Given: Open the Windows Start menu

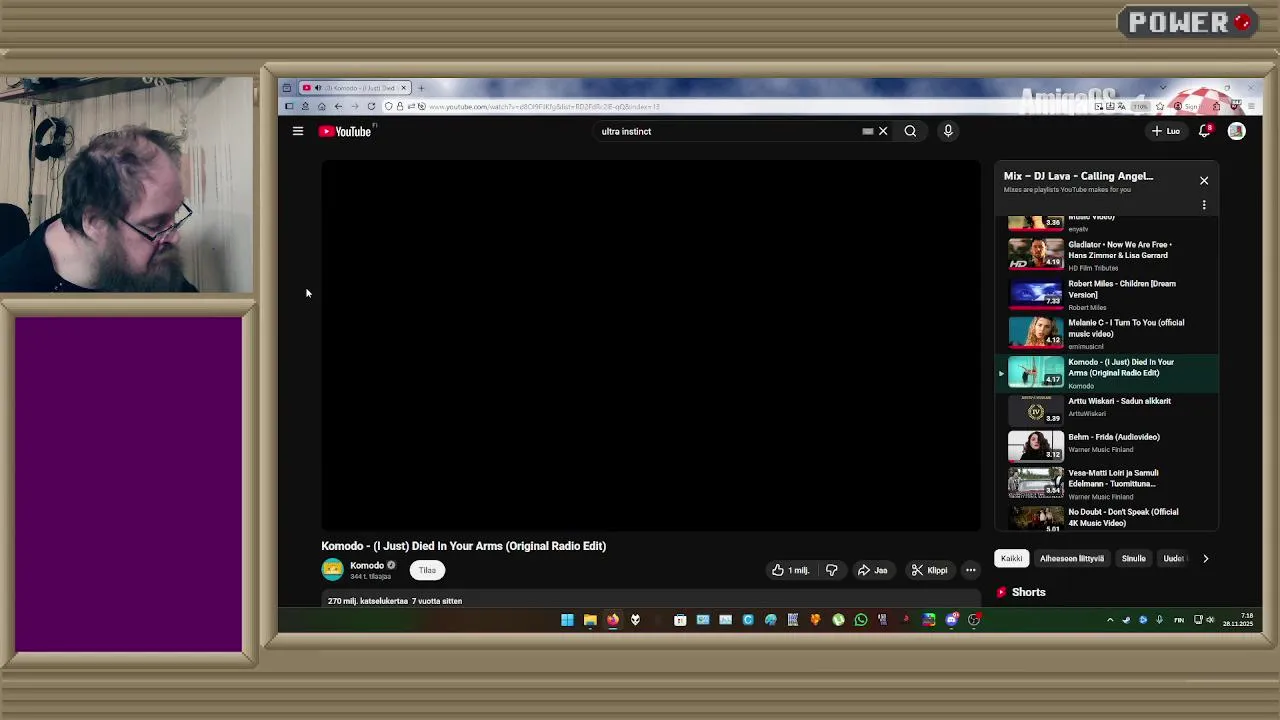Looking at the screenshot, I should click(567, 620).
